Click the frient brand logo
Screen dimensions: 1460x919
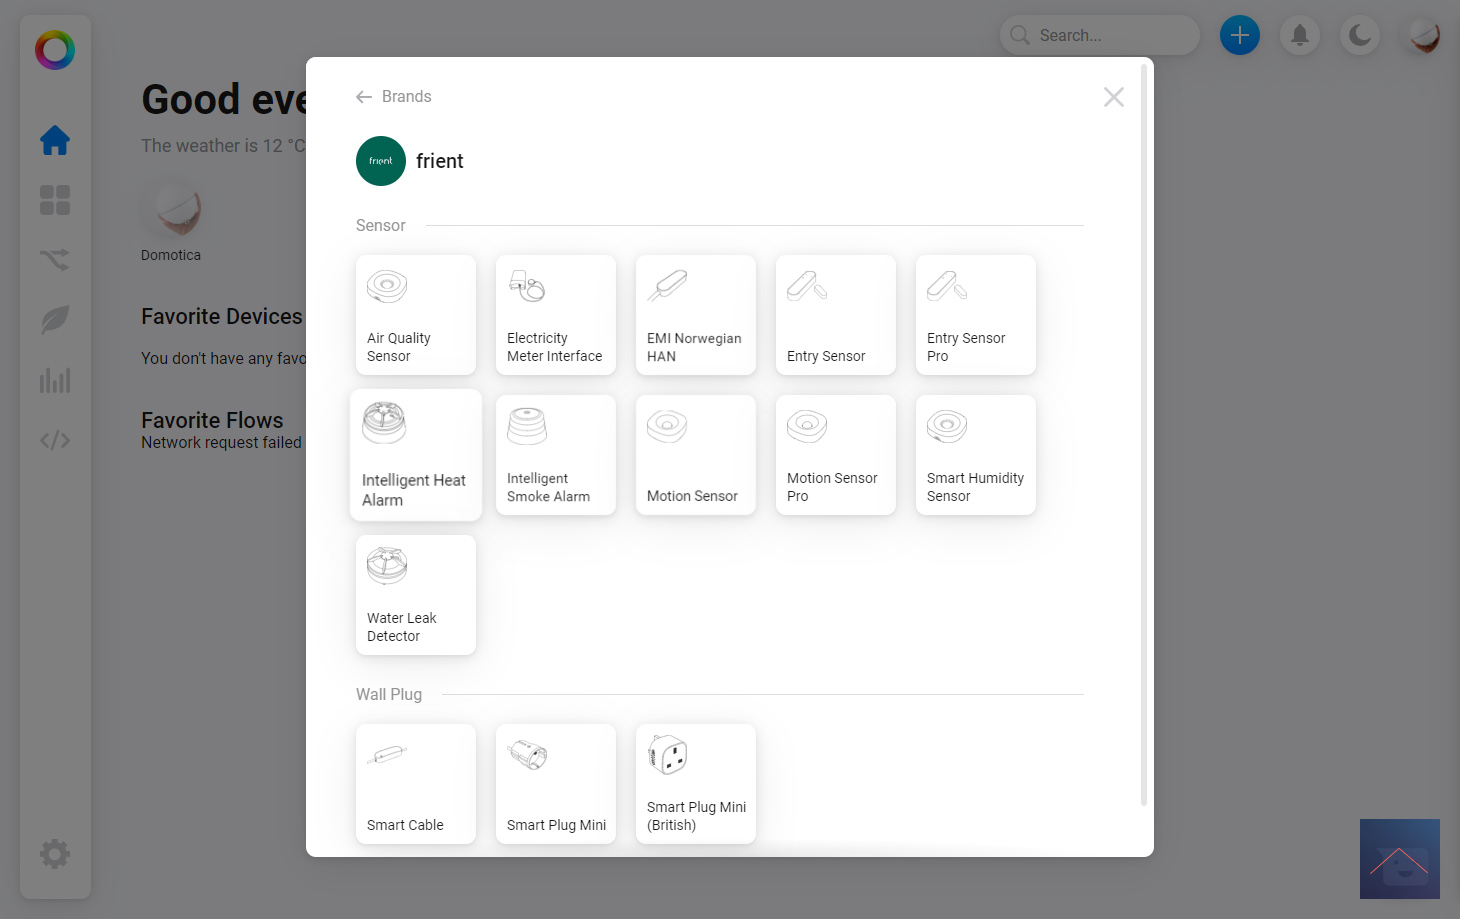(381, 161)
